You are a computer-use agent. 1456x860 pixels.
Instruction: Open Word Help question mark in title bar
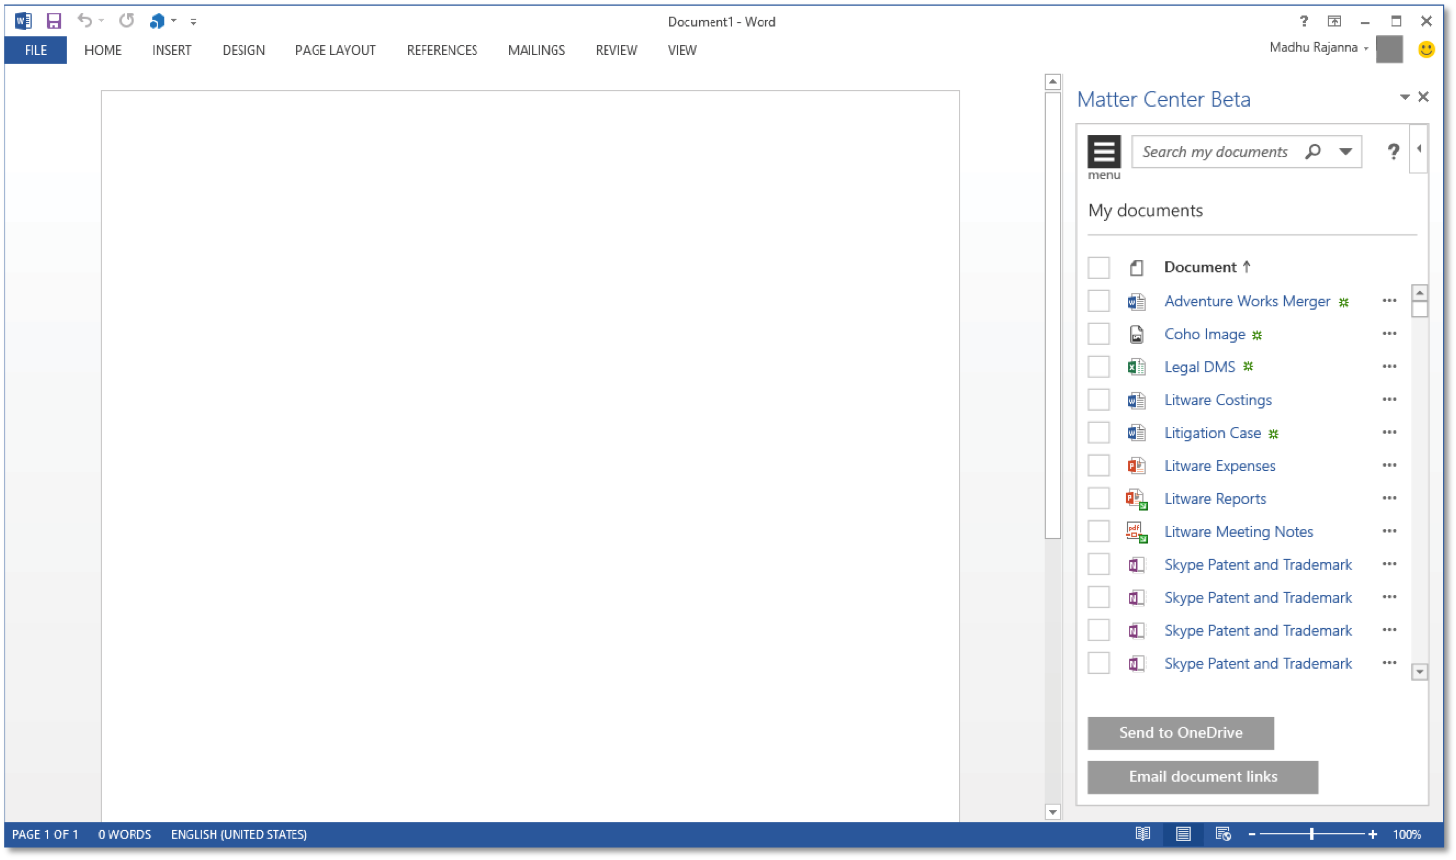coord(1303,21)
